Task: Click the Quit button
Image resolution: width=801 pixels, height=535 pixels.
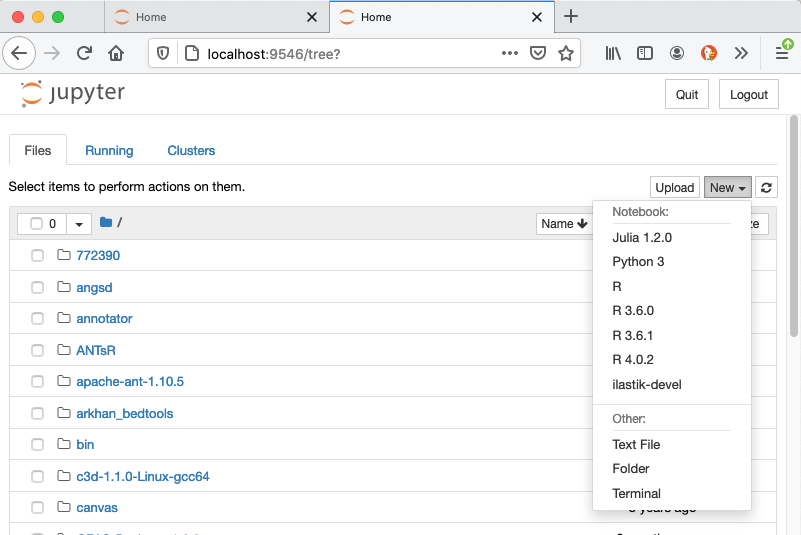Action: pos(687,94)
